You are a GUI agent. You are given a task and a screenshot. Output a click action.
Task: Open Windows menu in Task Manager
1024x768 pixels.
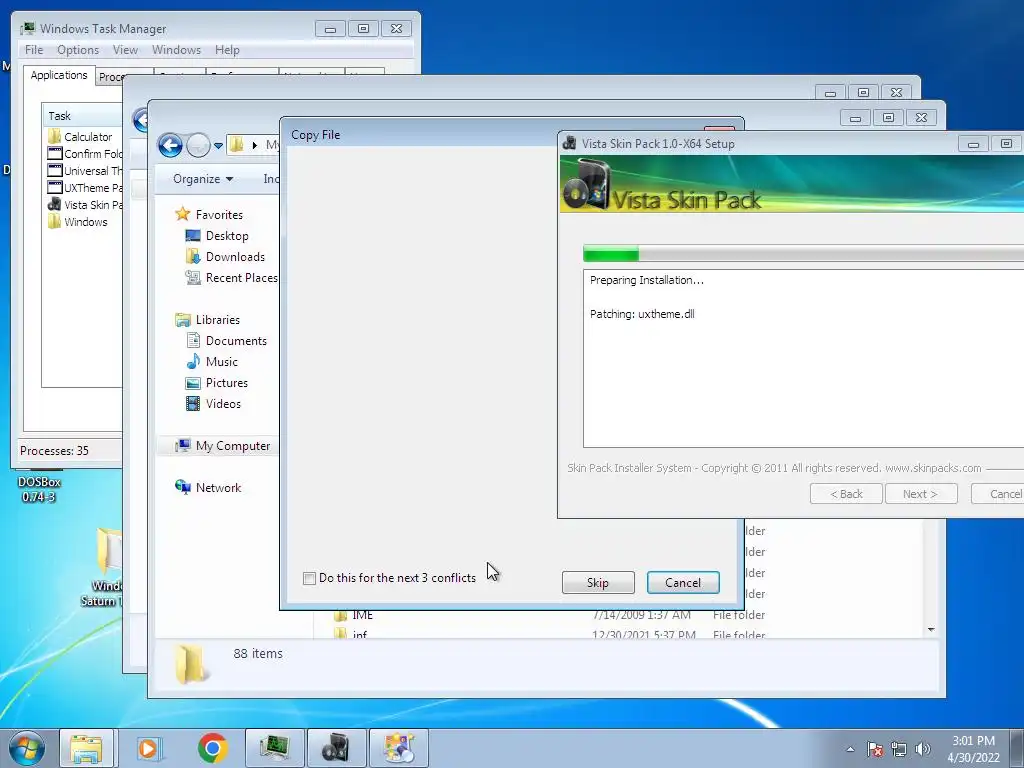click(176, 50)
